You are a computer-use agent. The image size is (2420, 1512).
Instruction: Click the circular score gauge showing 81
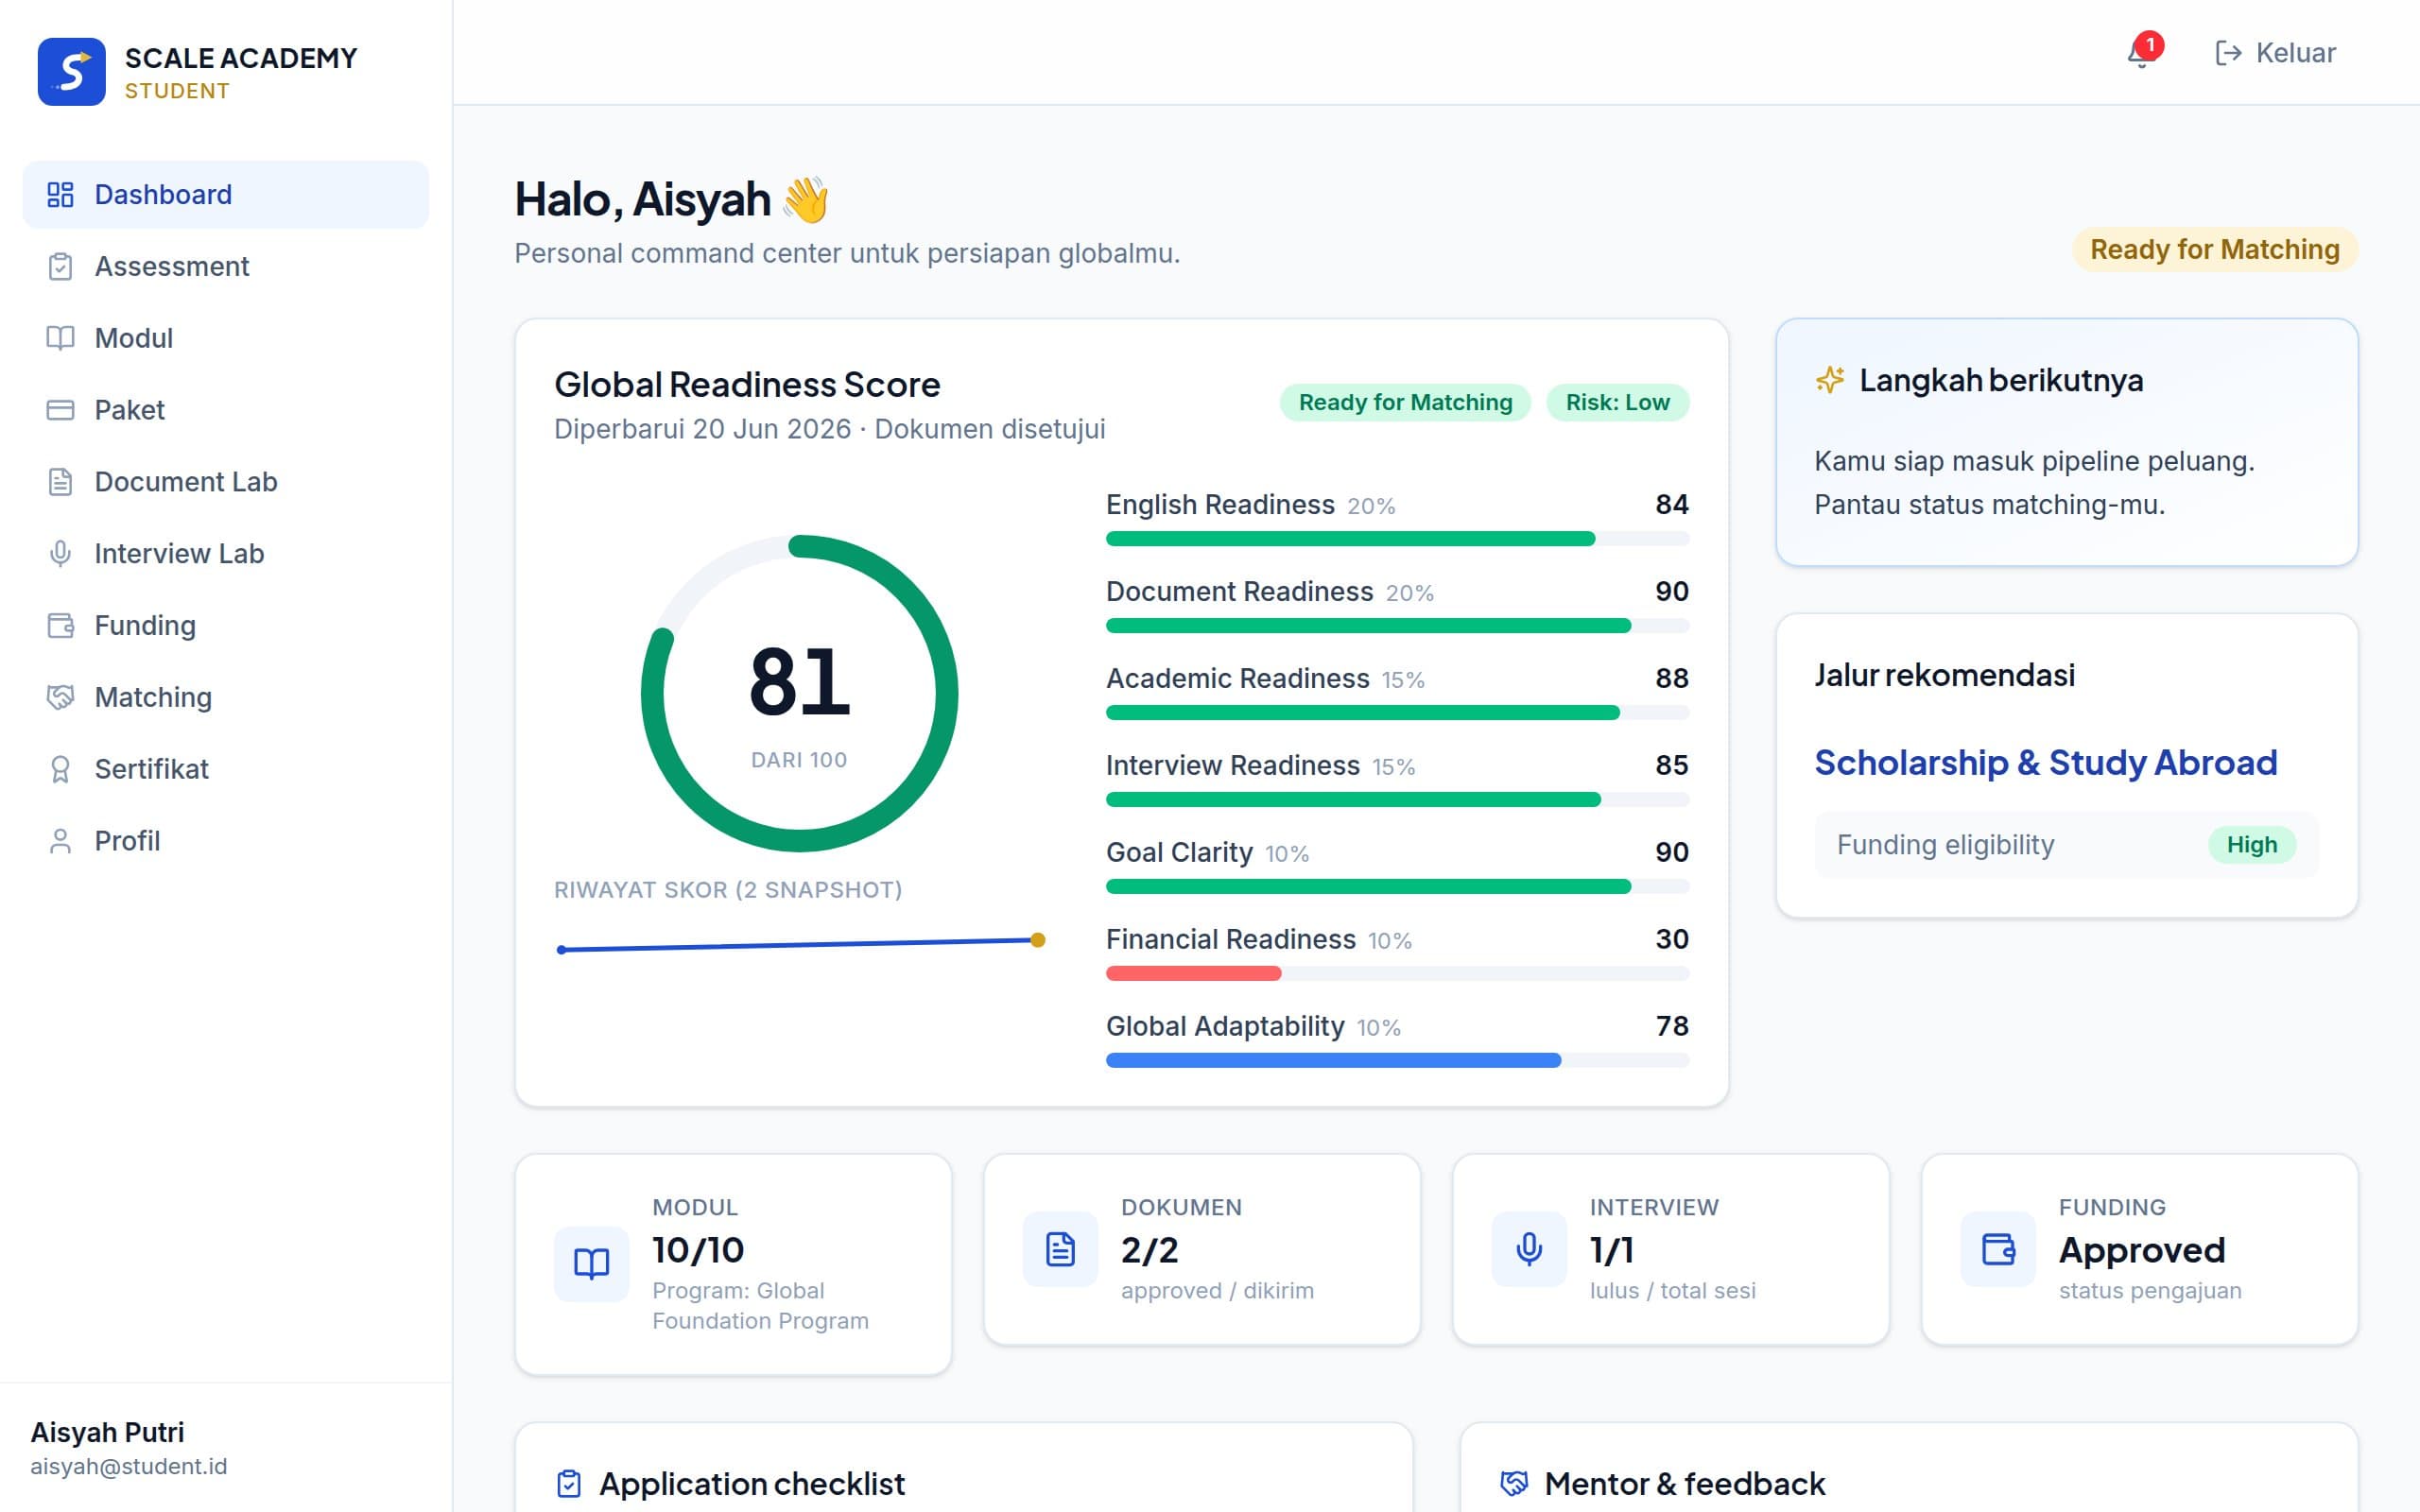(x=799, y=694)
